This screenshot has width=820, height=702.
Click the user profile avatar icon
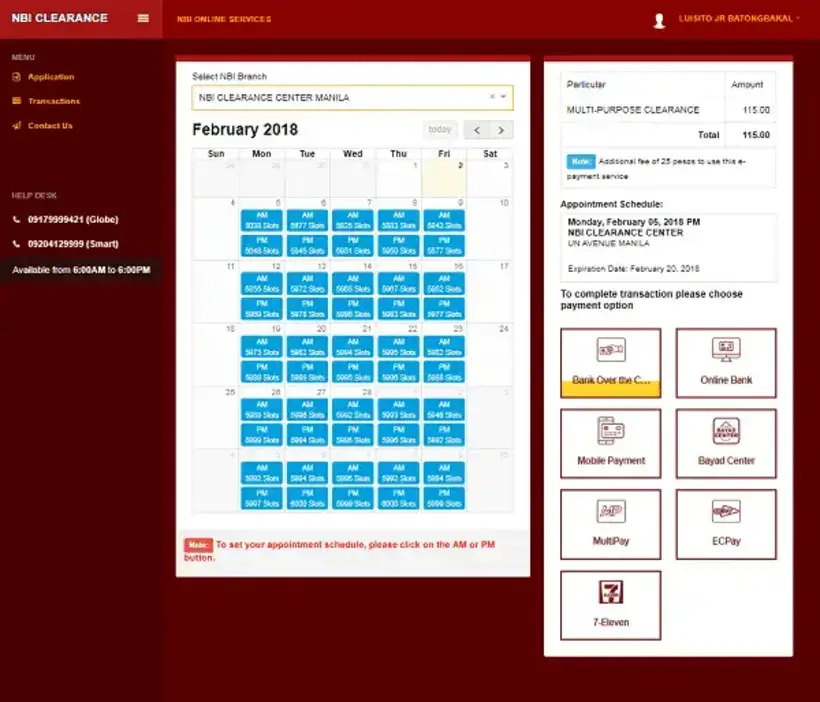pyautogui.click(x=659, y=19)
